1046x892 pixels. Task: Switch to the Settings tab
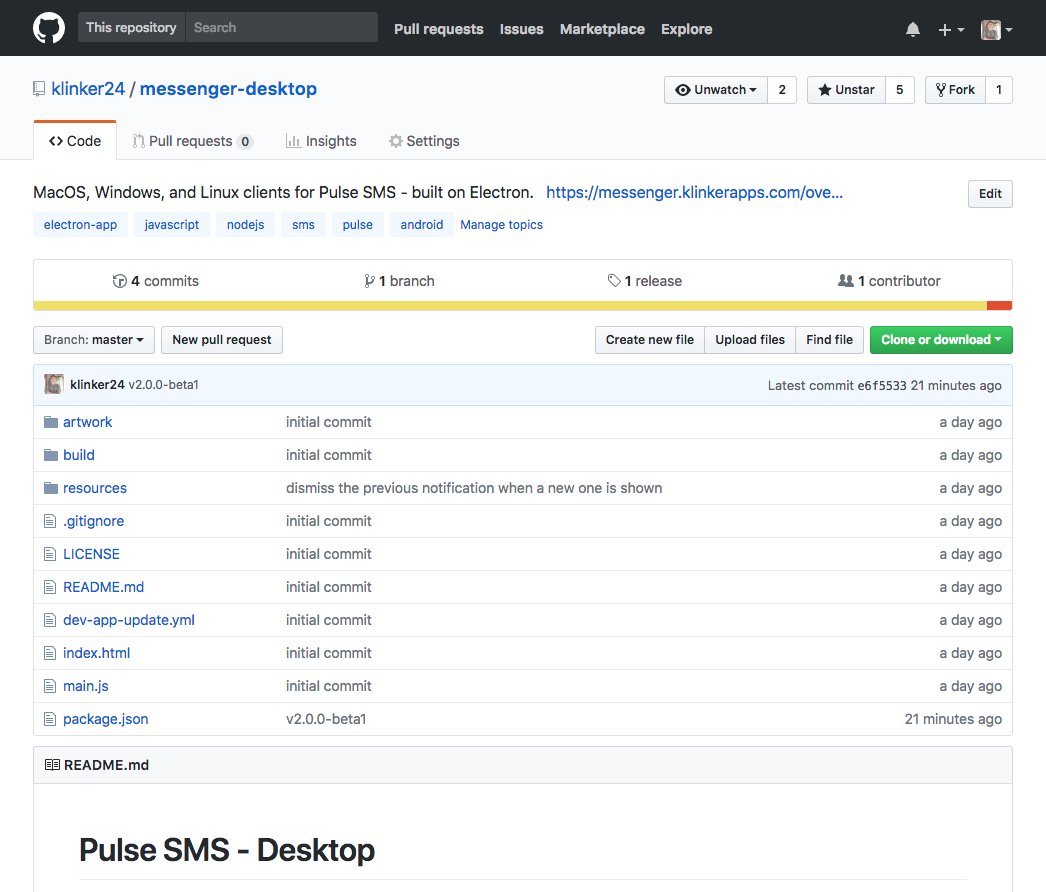(424, 141)
